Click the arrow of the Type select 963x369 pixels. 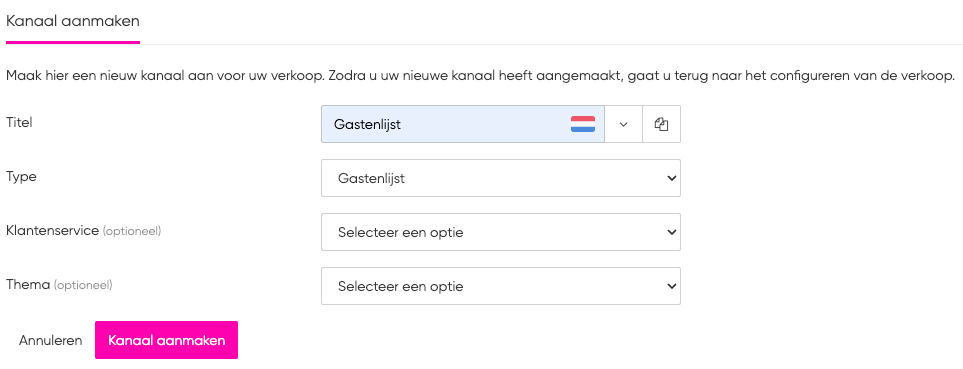671,179
